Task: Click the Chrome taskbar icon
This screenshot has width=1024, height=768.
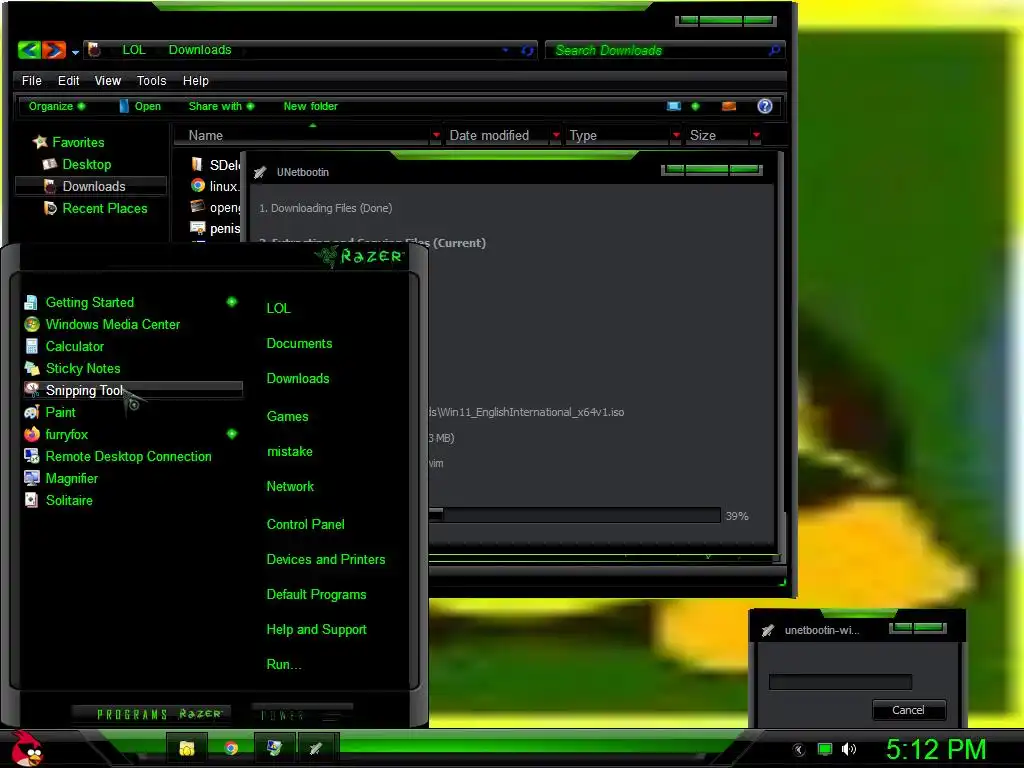Action: pyautogui.click(x=231, y=748)
